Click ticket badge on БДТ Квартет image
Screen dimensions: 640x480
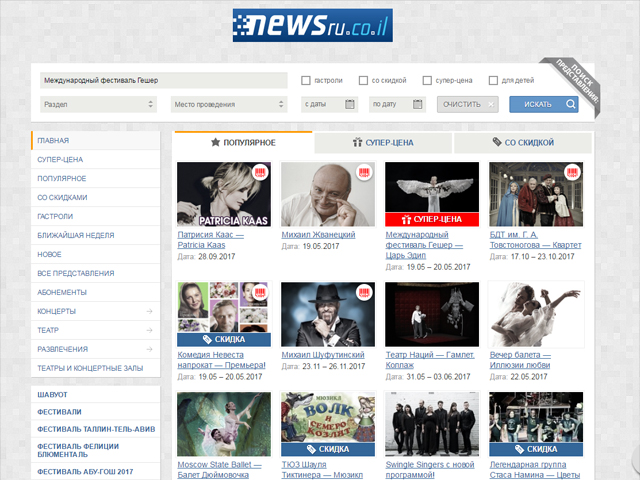click(x=572, y=172)
